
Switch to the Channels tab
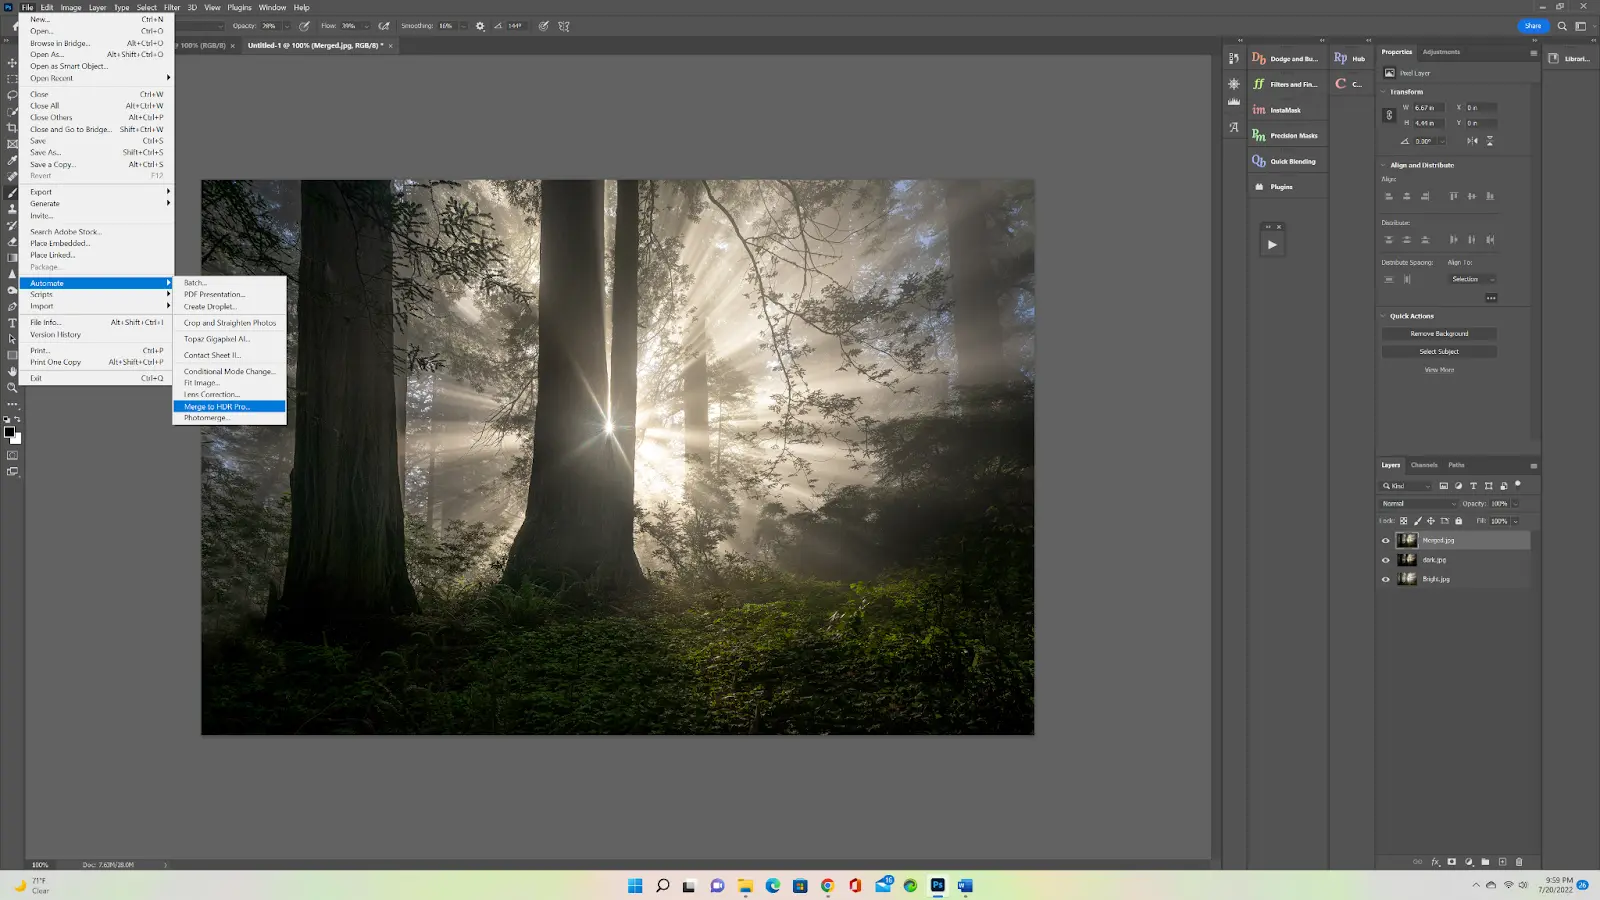coord(1423,465)
